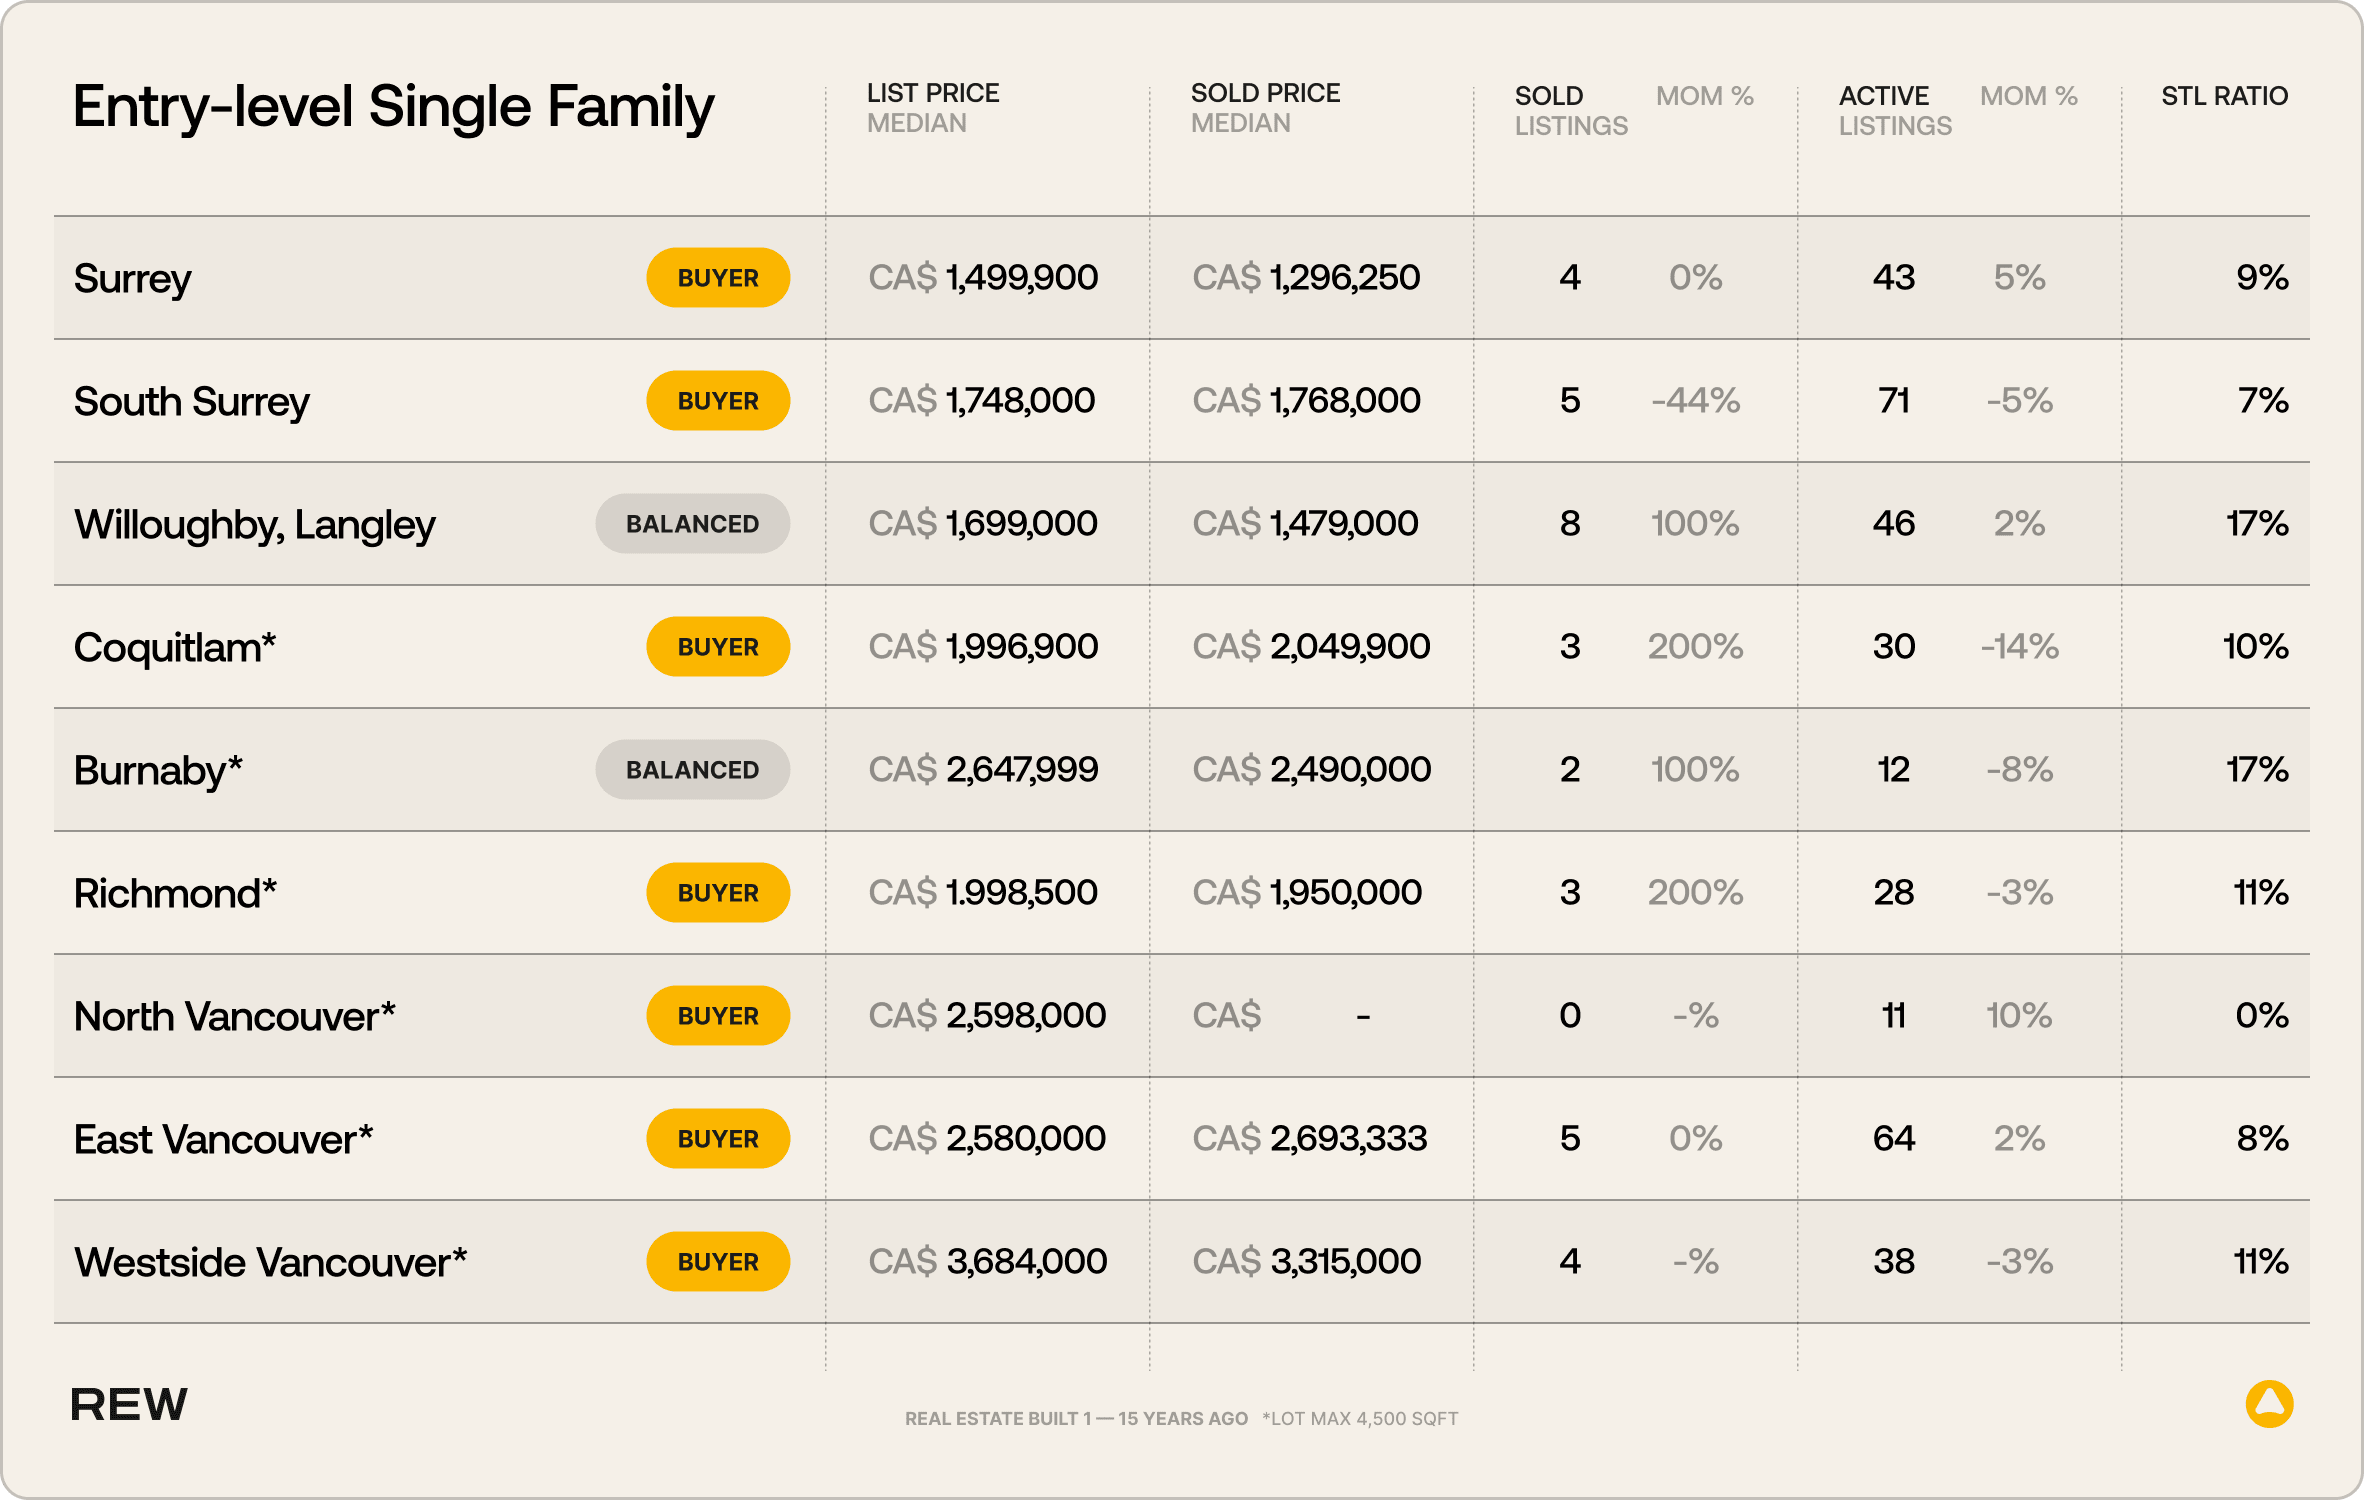Click South Surrey's 71 active listings value

pos(1894,400)
